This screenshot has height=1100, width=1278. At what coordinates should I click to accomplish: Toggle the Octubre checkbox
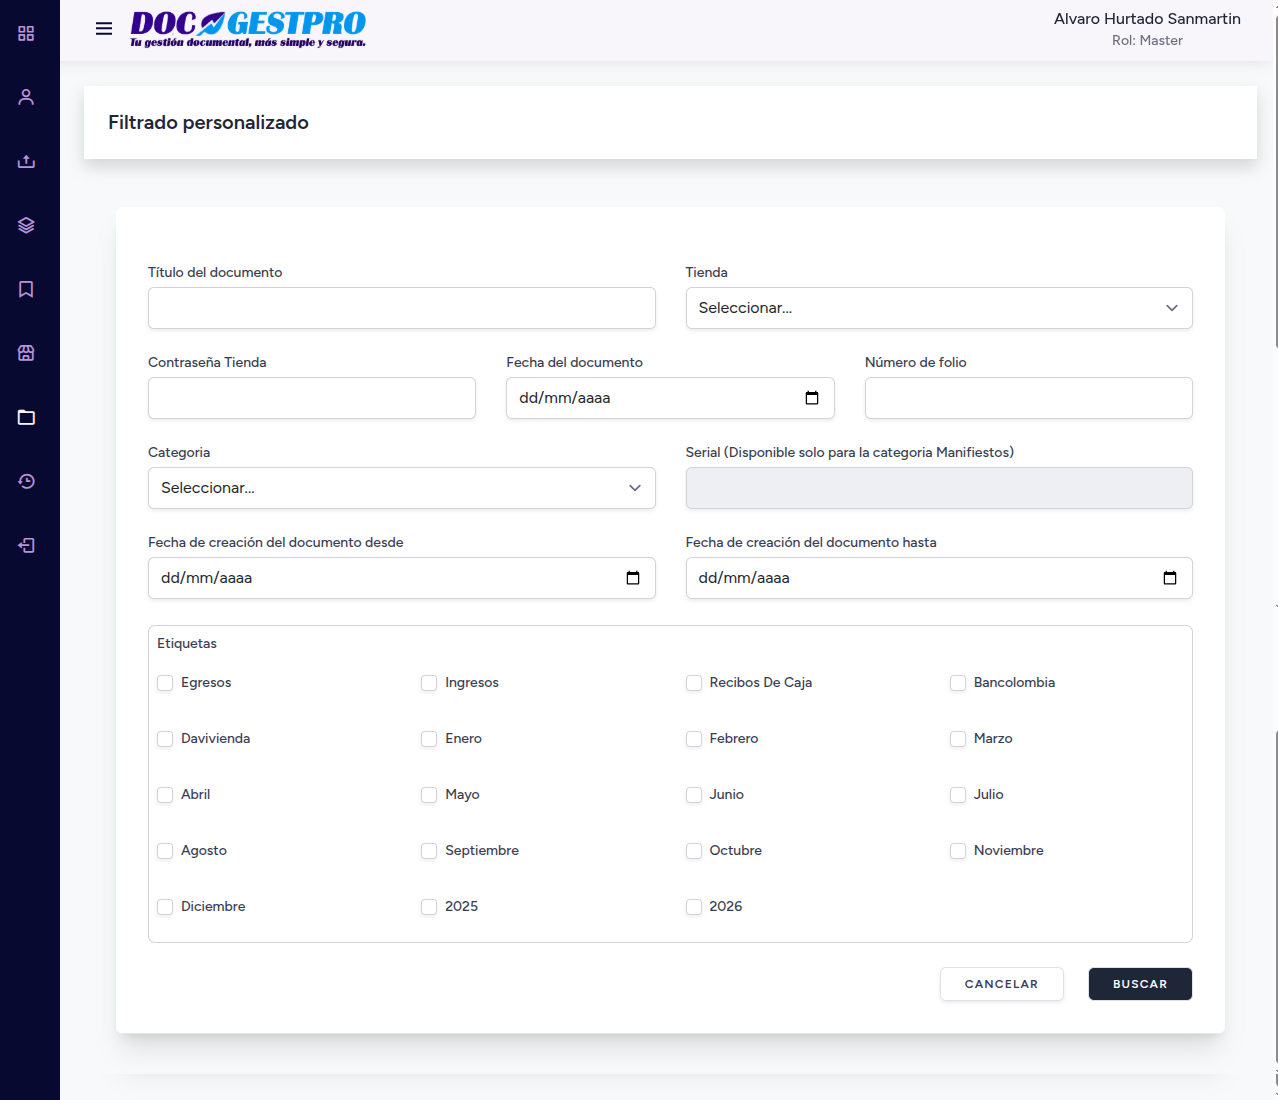click(694, 851)
